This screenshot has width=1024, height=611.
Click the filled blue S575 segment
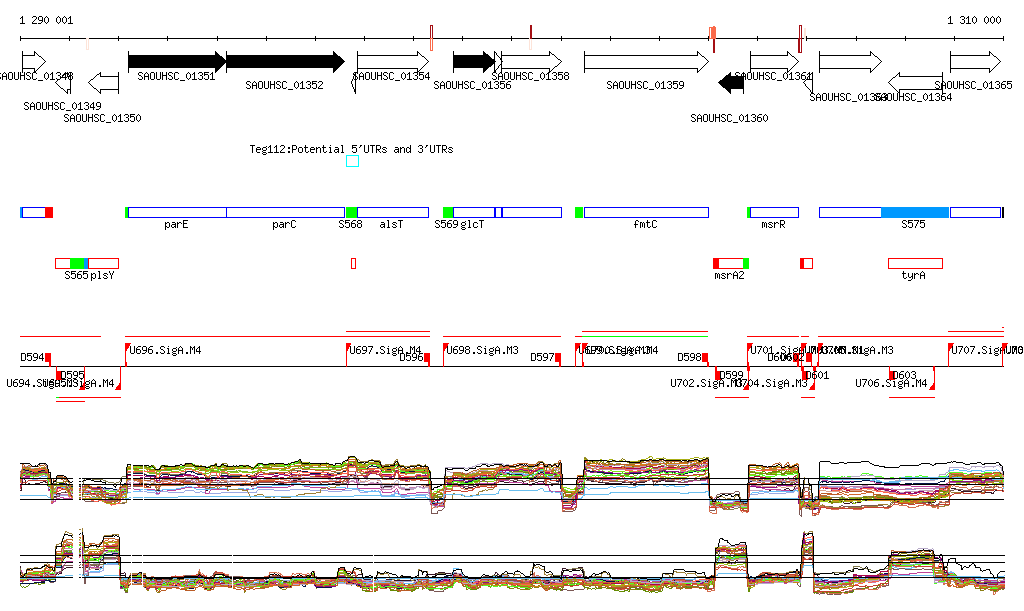915,212
